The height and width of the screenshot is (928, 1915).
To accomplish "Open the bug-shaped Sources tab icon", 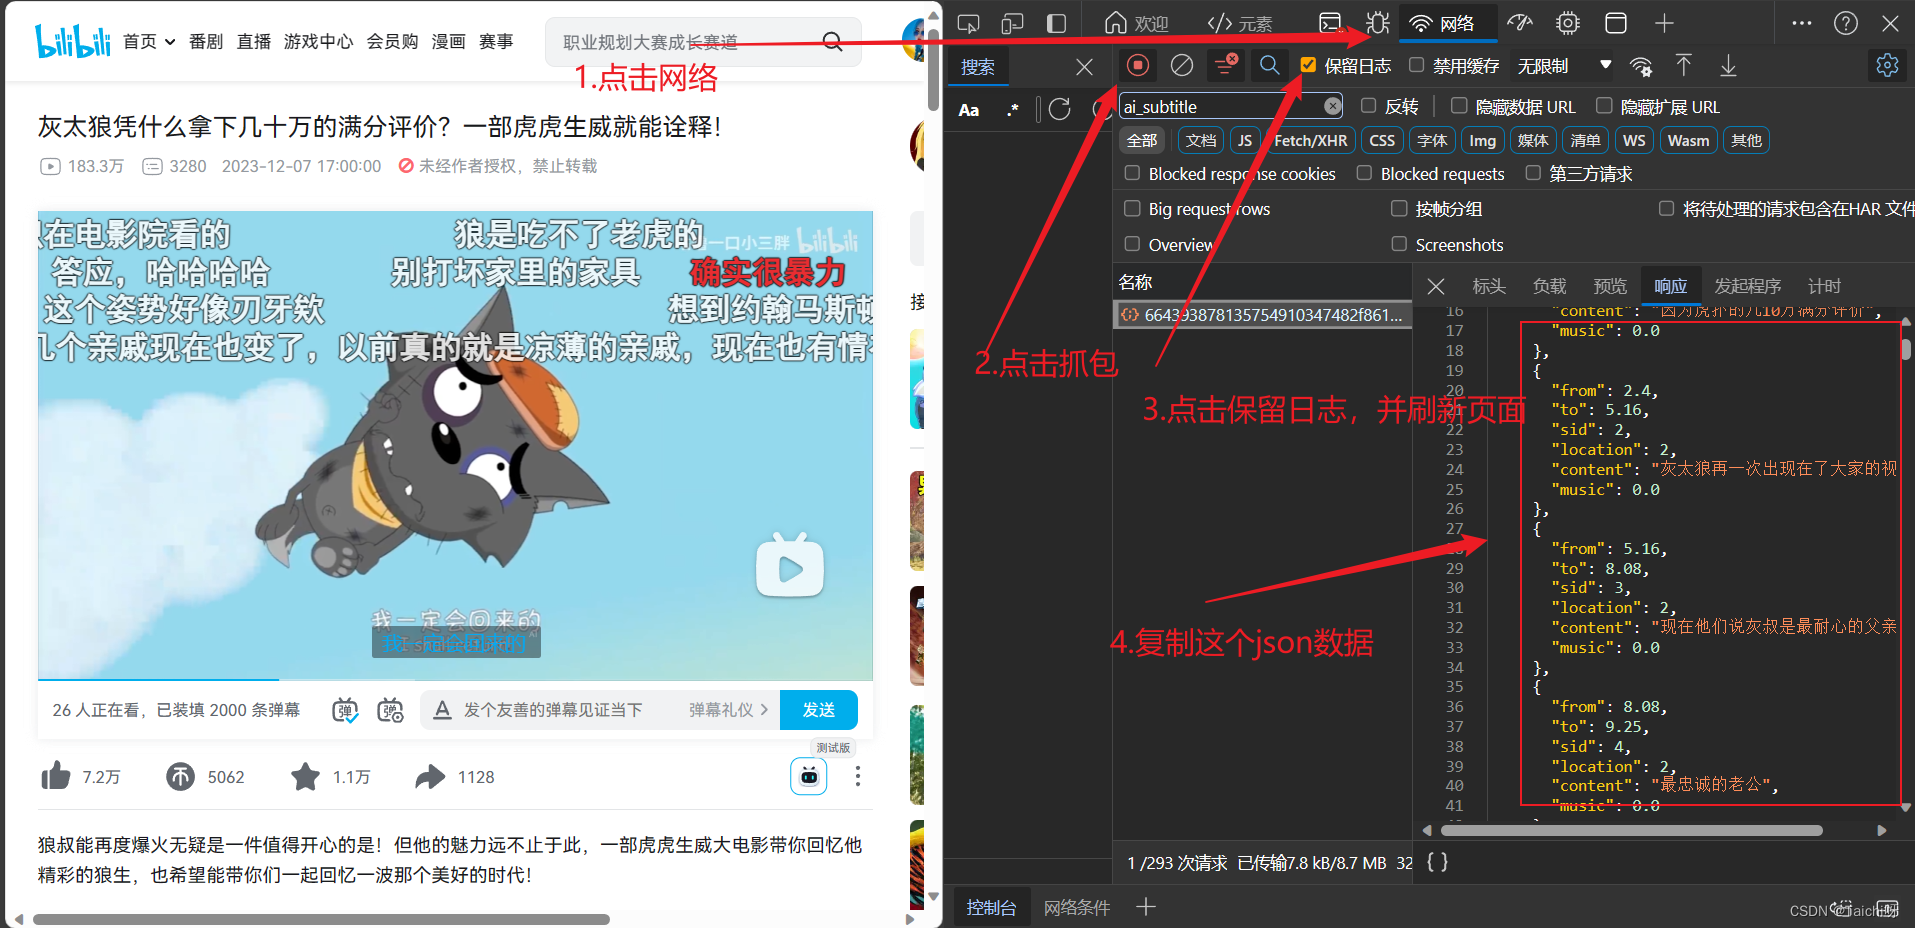I will (1378, 23).
